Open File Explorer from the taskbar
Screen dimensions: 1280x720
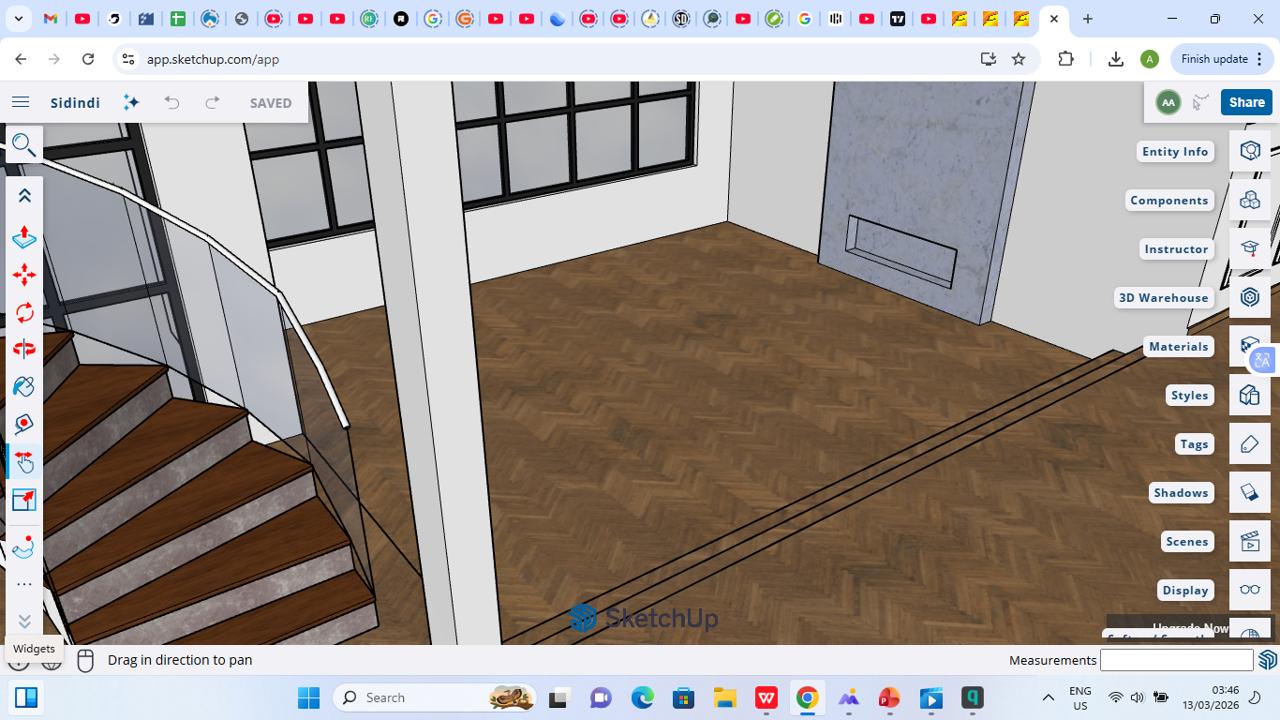(x=724, y=698)
